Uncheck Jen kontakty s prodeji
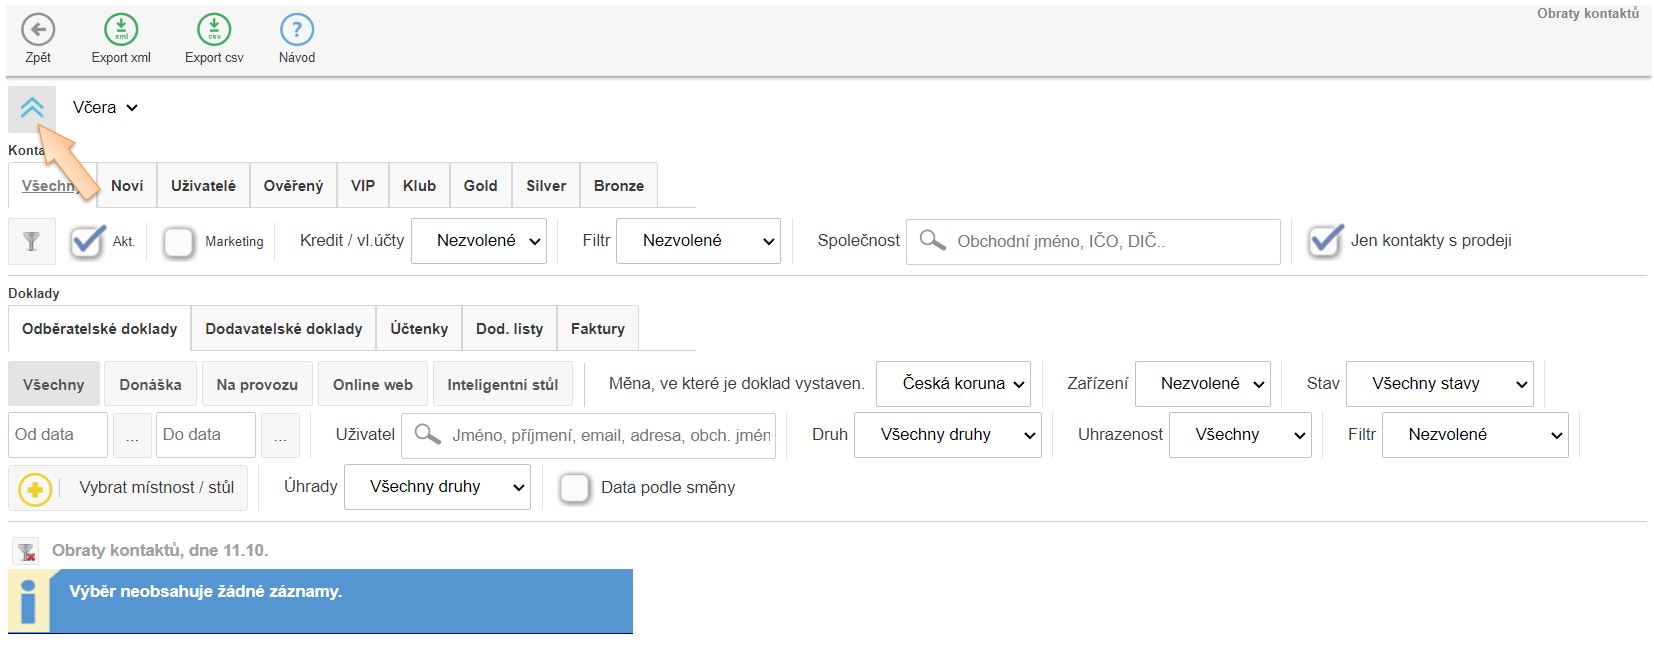This screenshot has height=656, width=1654. (1326, 240)
